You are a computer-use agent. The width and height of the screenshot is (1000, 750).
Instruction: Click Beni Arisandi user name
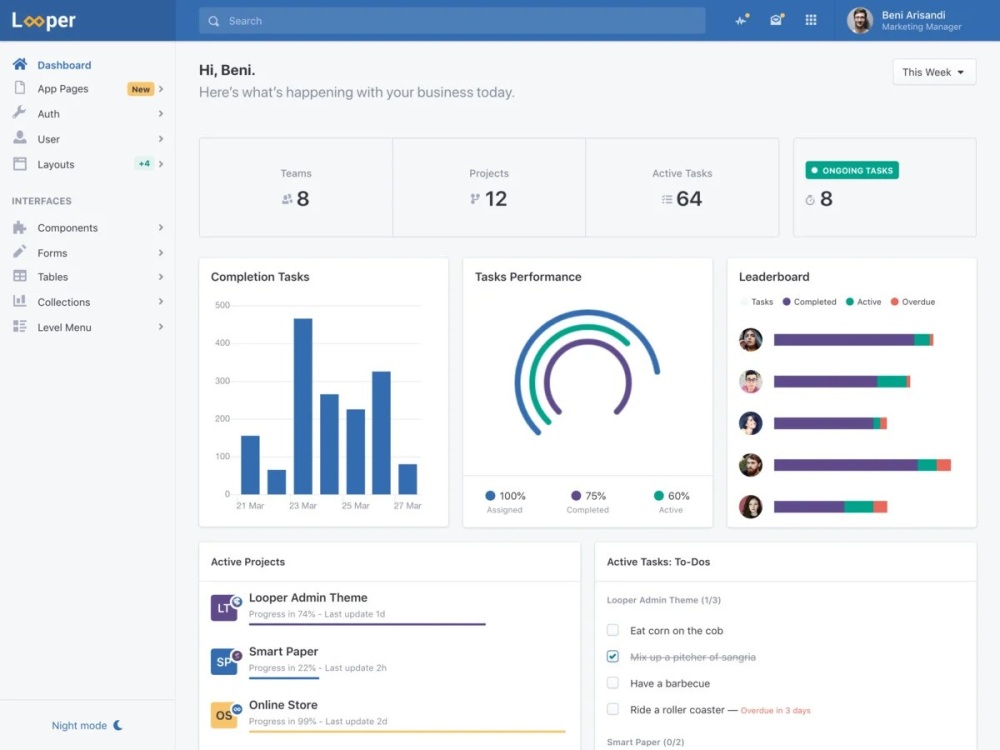coord(913,15)
